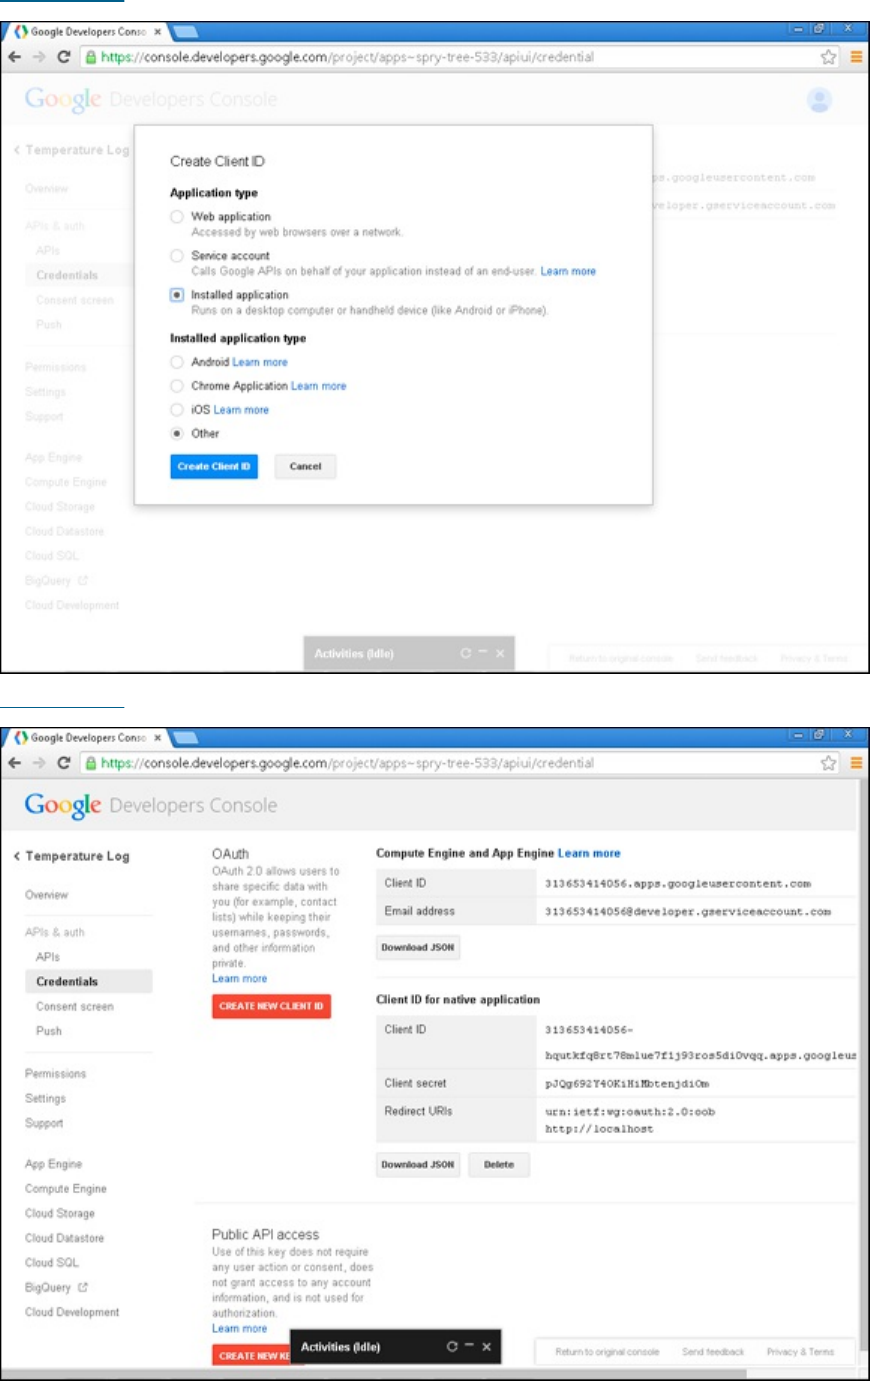Refresh Activities panel in lower window
This screenshot has height=1381, width=870.
453,1347
